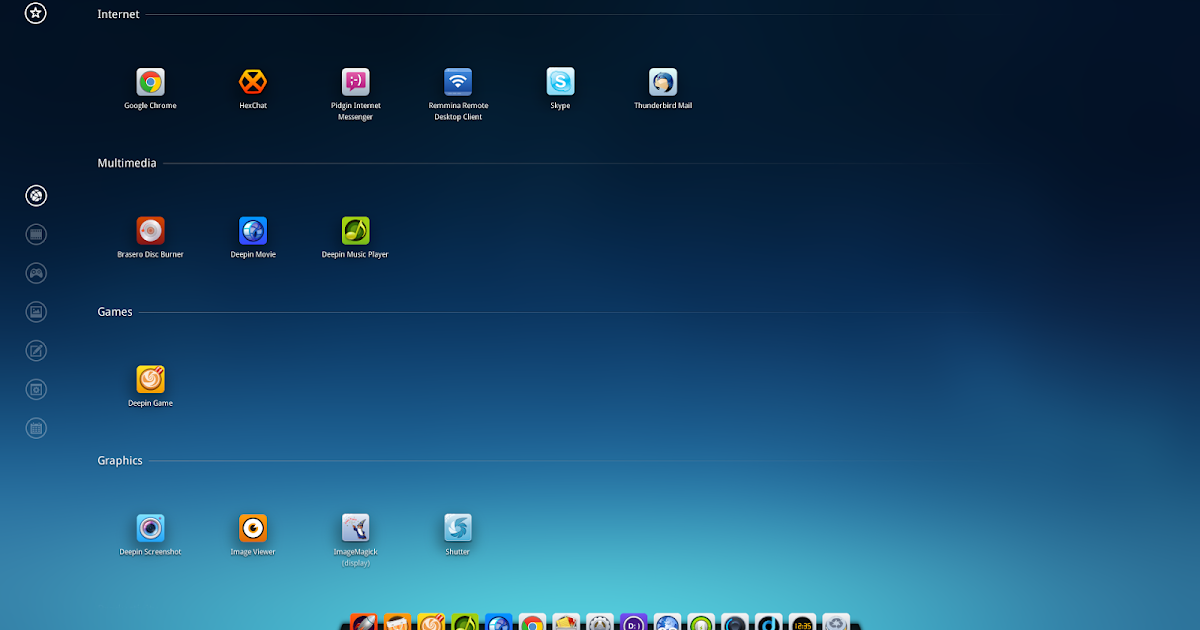Image resolution: width=1200 pixels, height=630 pixels.
Task: Jump to Games via the gamepad sidebar icon
Action: tap(36, 273)
